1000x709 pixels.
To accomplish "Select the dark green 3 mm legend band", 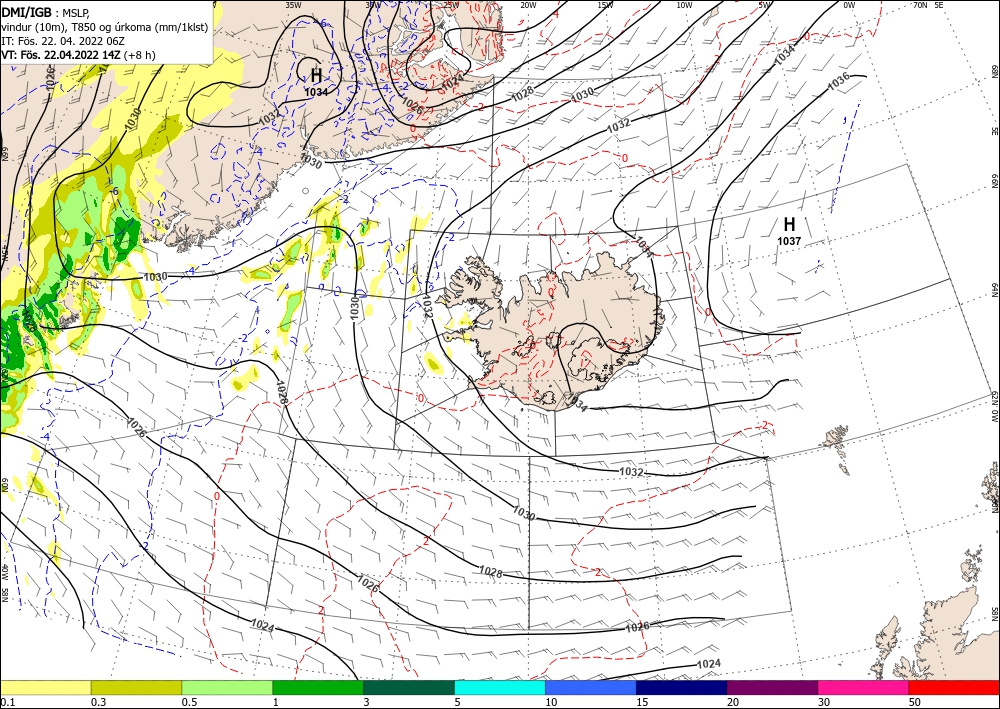I will point(409,687).
